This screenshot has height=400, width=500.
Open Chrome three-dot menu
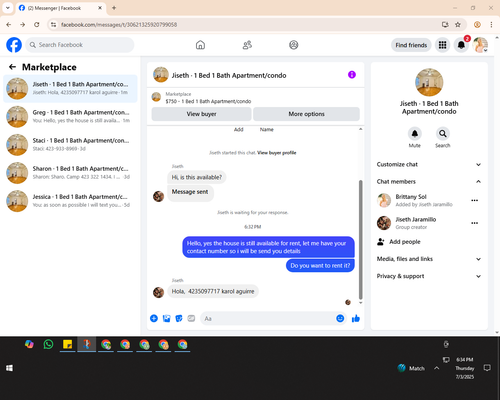coord(491,25)
